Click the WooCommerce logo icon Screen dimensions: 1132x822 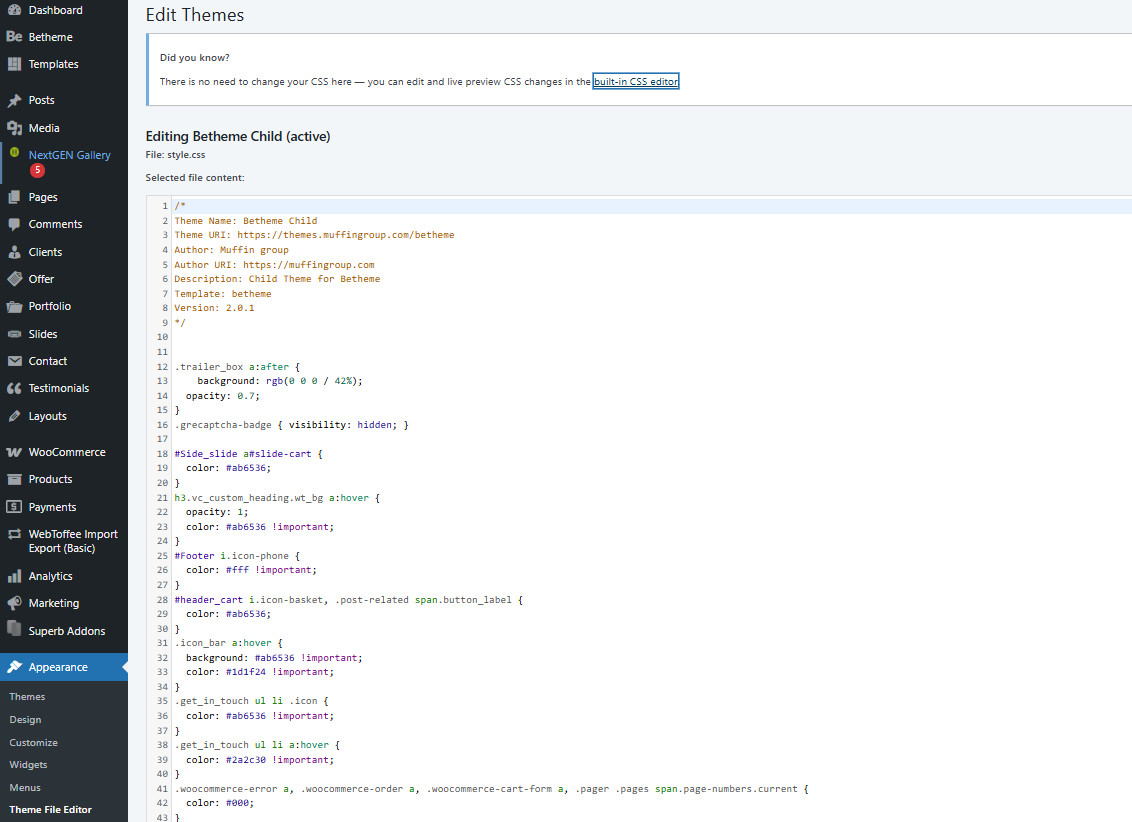pos(14,452)
